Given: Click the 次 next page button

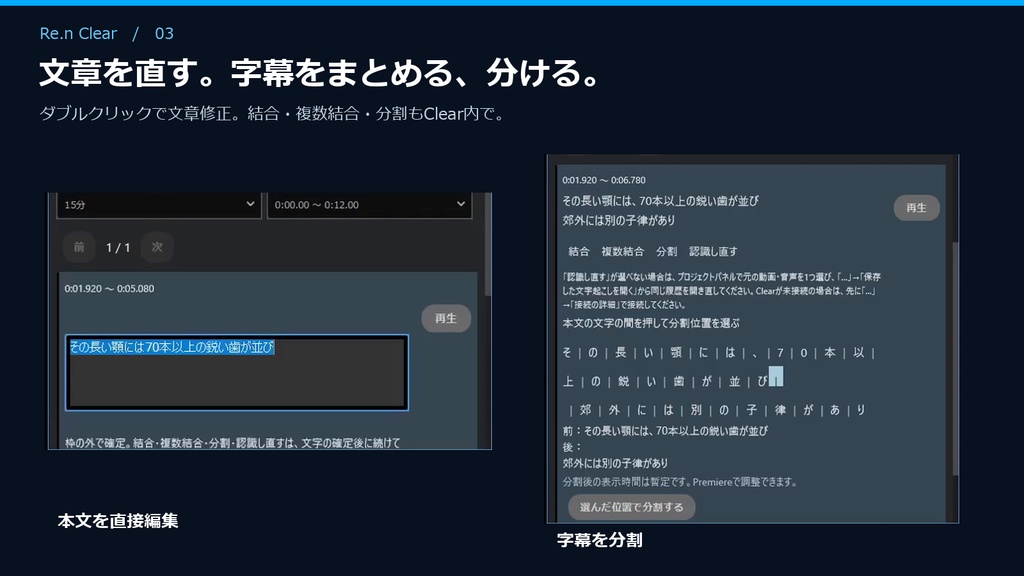Looking at the screenshot, I should point(157,247).
